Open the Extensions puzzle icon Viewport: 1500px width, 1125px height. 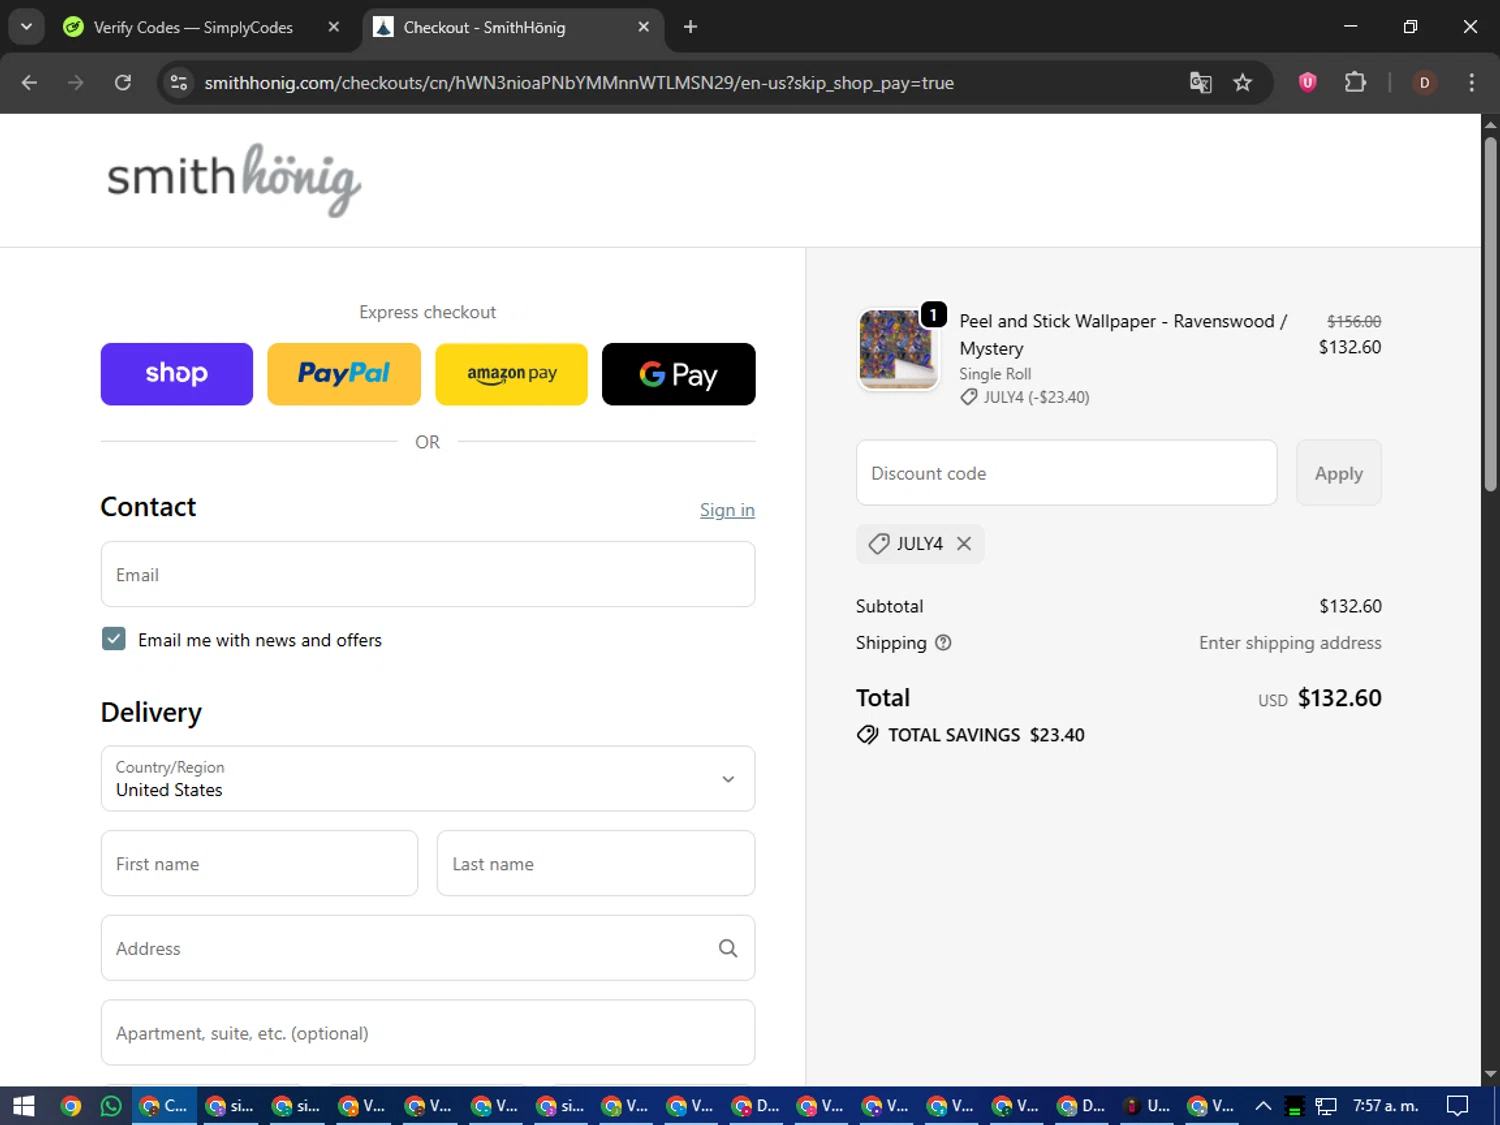coord(1355,83)
